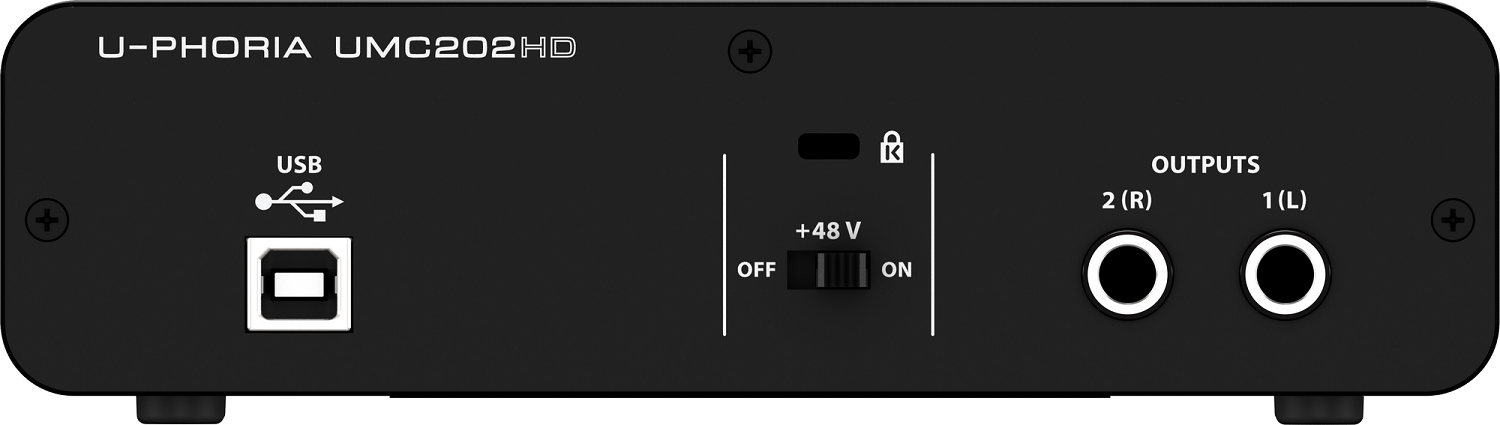This screenshot has height=425, width=1500.
Task: Click the left edge screw
Action: [x=44, y=217]
